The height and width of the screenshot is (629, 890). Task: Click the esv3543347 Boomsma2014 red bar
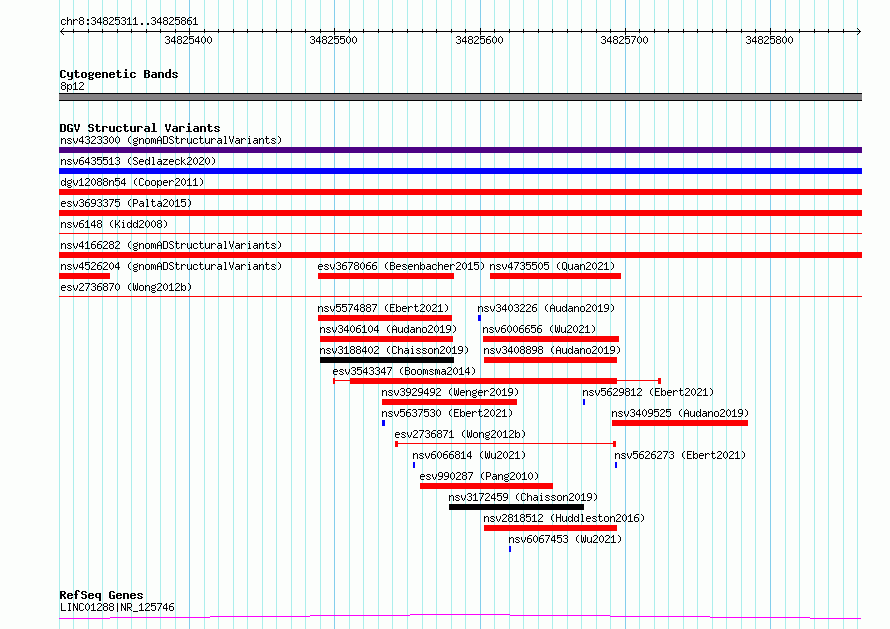(x=483, y=381)
